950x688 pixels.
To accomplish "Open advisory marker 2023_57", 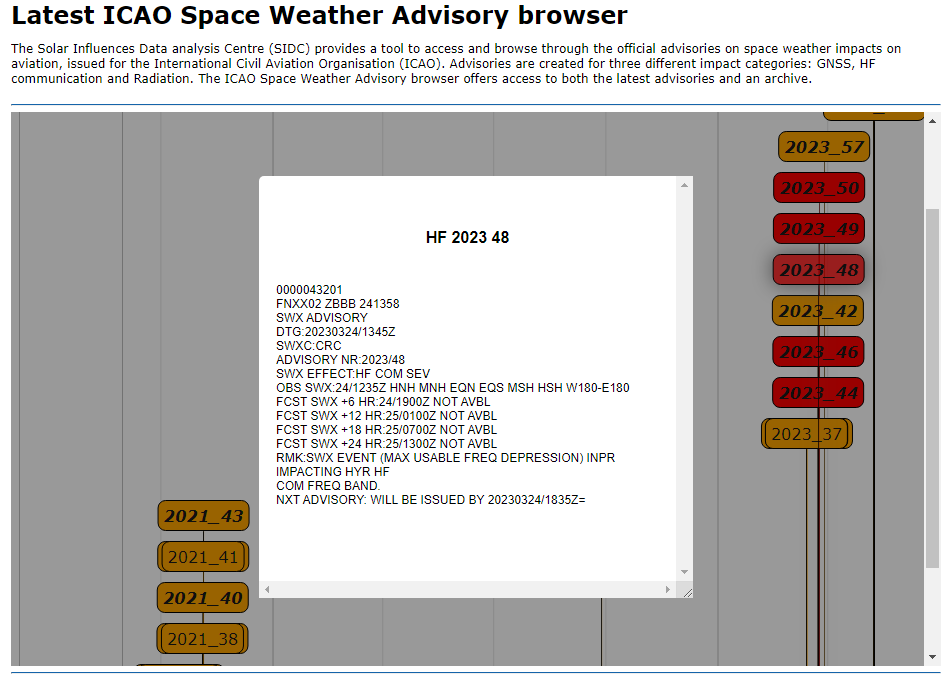I will 823,147.
